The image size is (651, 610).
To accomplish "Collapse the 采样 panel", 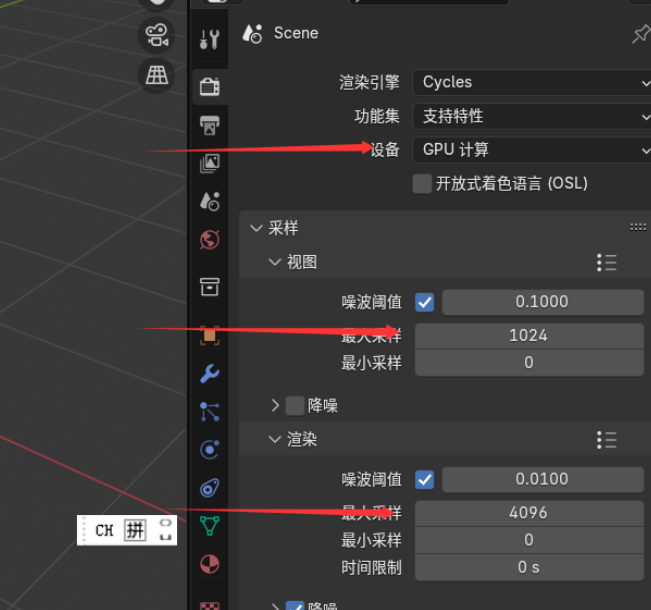I will (x=257, y=228).
